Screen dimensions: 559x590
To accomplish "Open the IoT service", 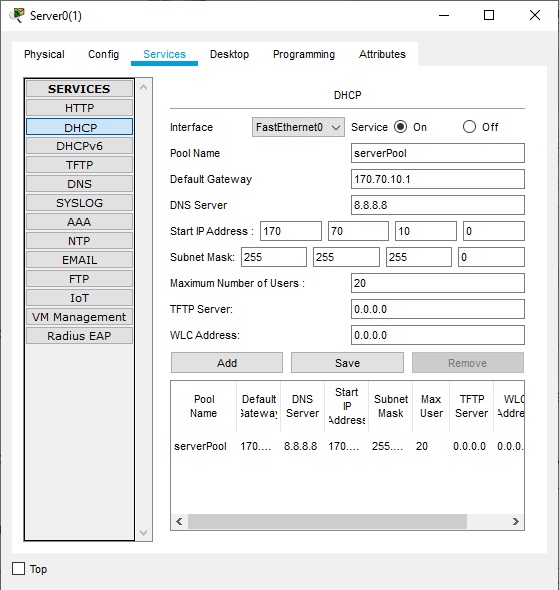I will pyautogui.click(x=79, y=298).
